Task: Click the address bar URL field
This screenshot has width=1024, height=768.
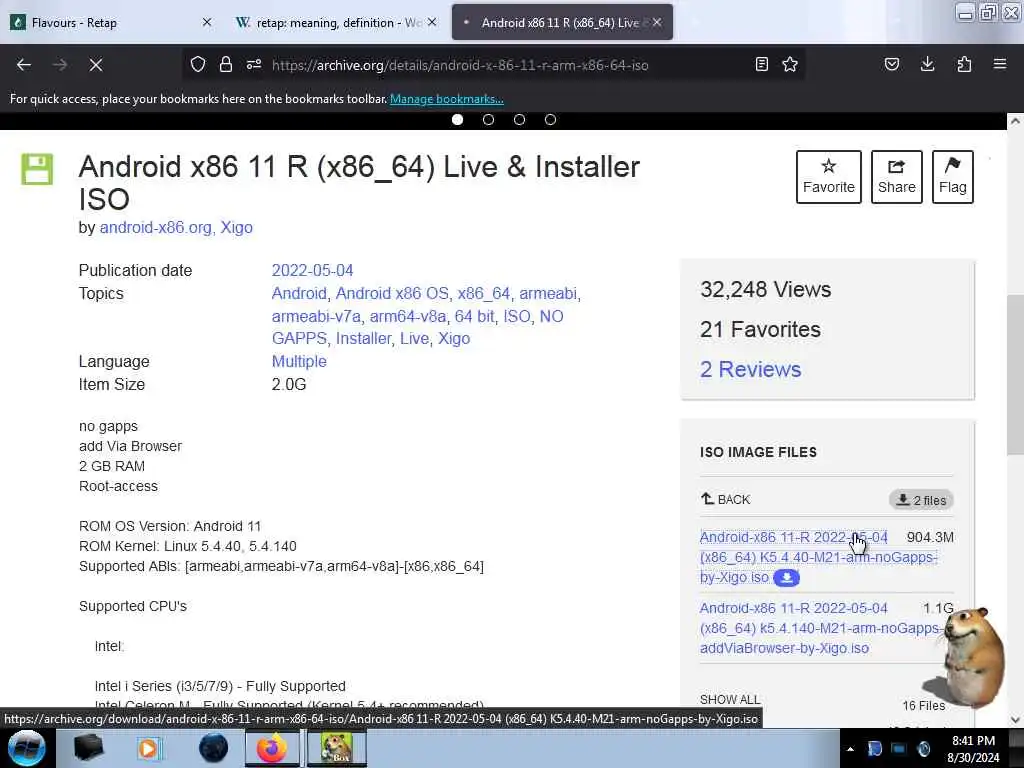Action: tap(496, 65)
